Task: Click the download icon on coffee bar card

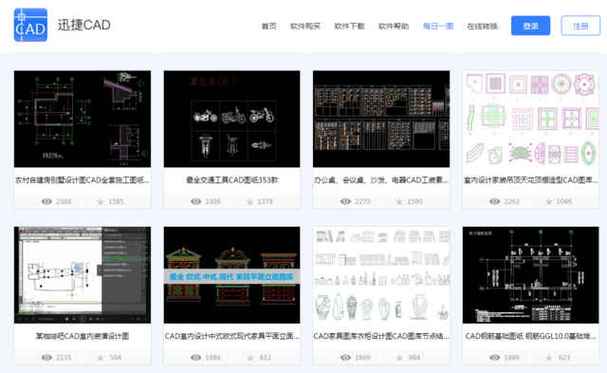Action: tap(101, 357)
